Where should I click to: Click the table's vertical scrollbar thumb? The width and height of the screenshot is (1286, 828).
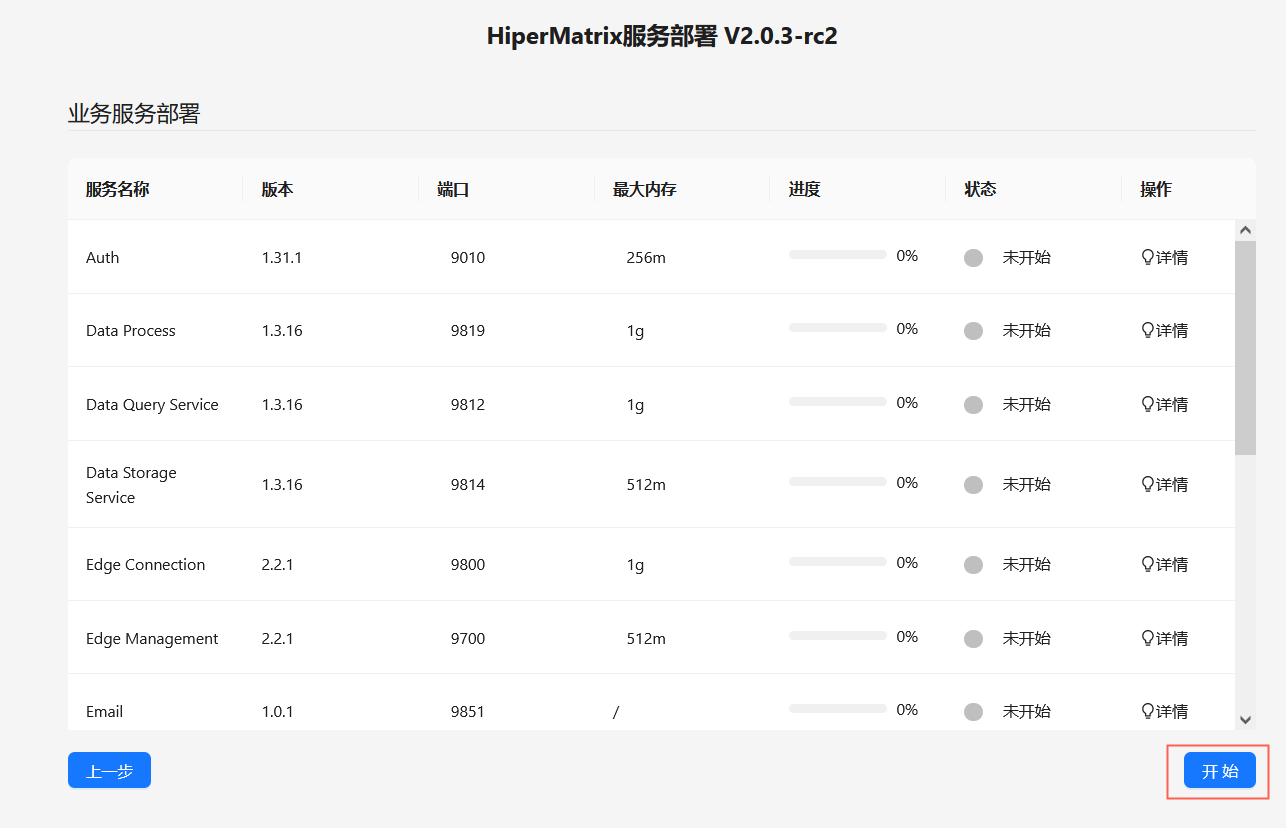pyautogui.click(x=1245, y=348)
